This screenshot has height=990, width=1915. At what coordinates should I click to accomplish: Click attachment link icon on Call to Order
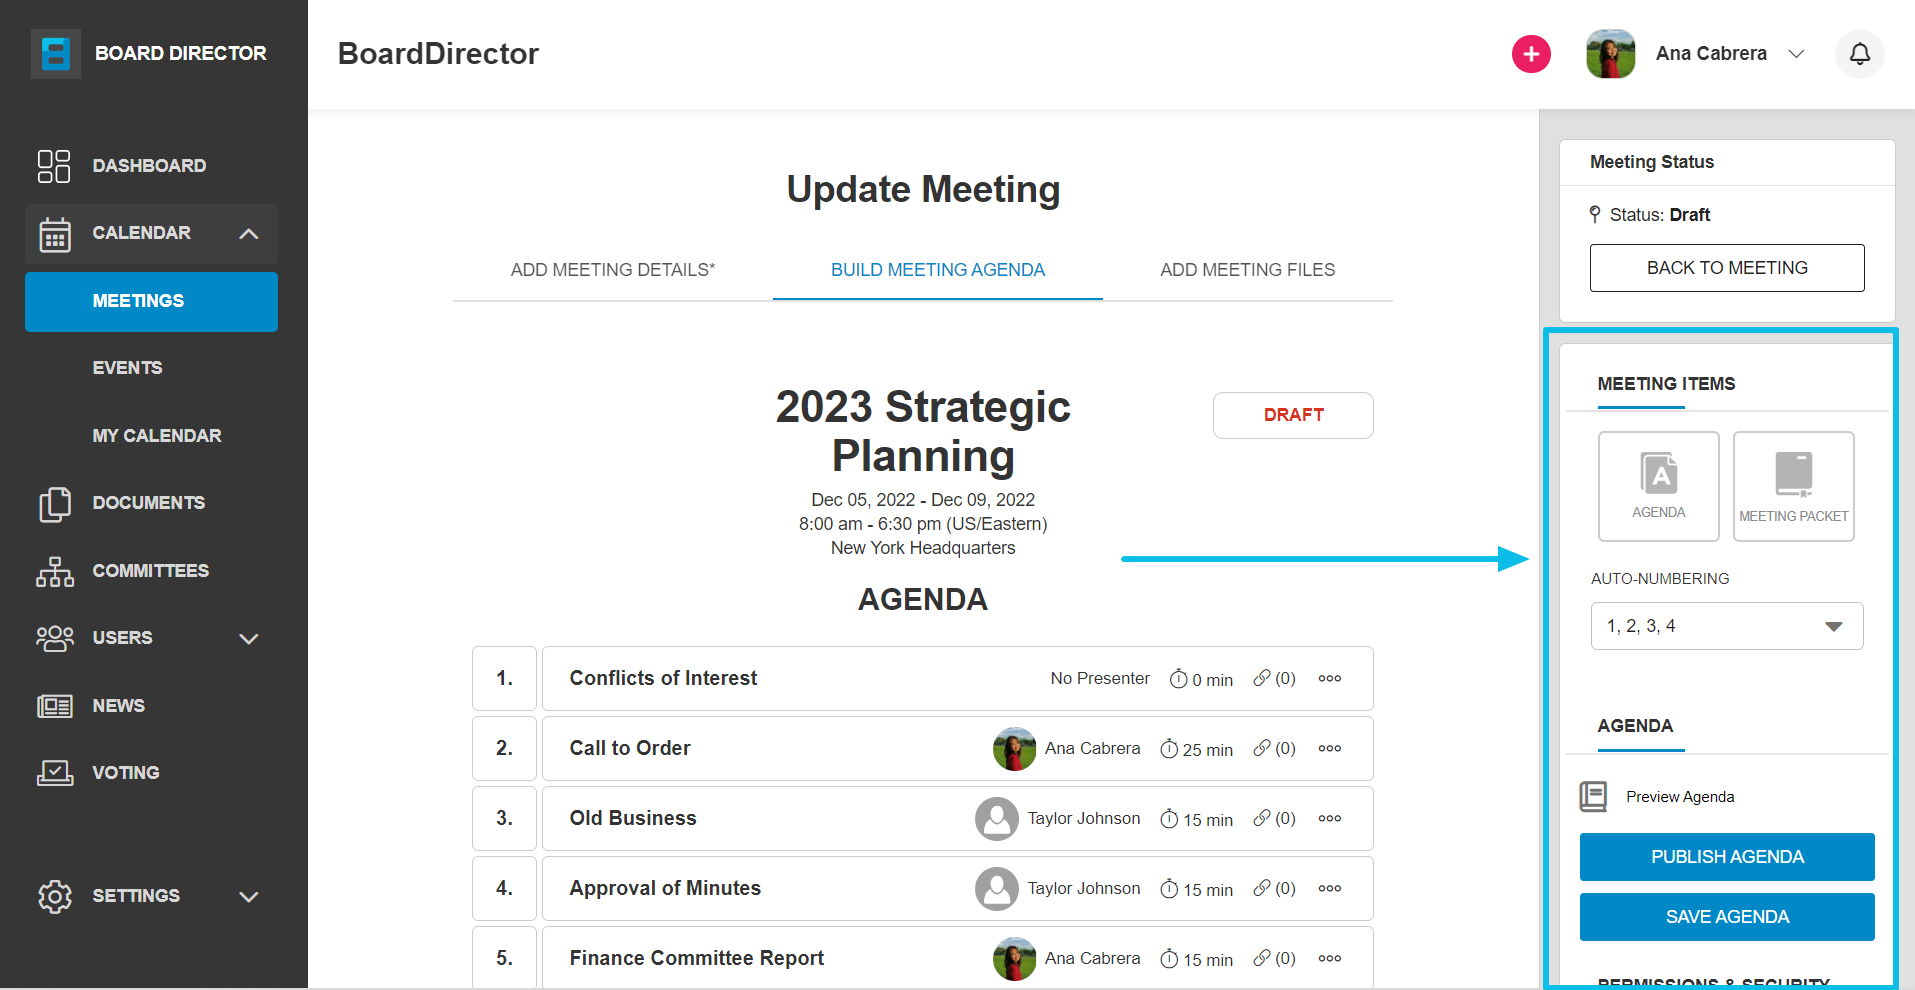coord(1262,748)
